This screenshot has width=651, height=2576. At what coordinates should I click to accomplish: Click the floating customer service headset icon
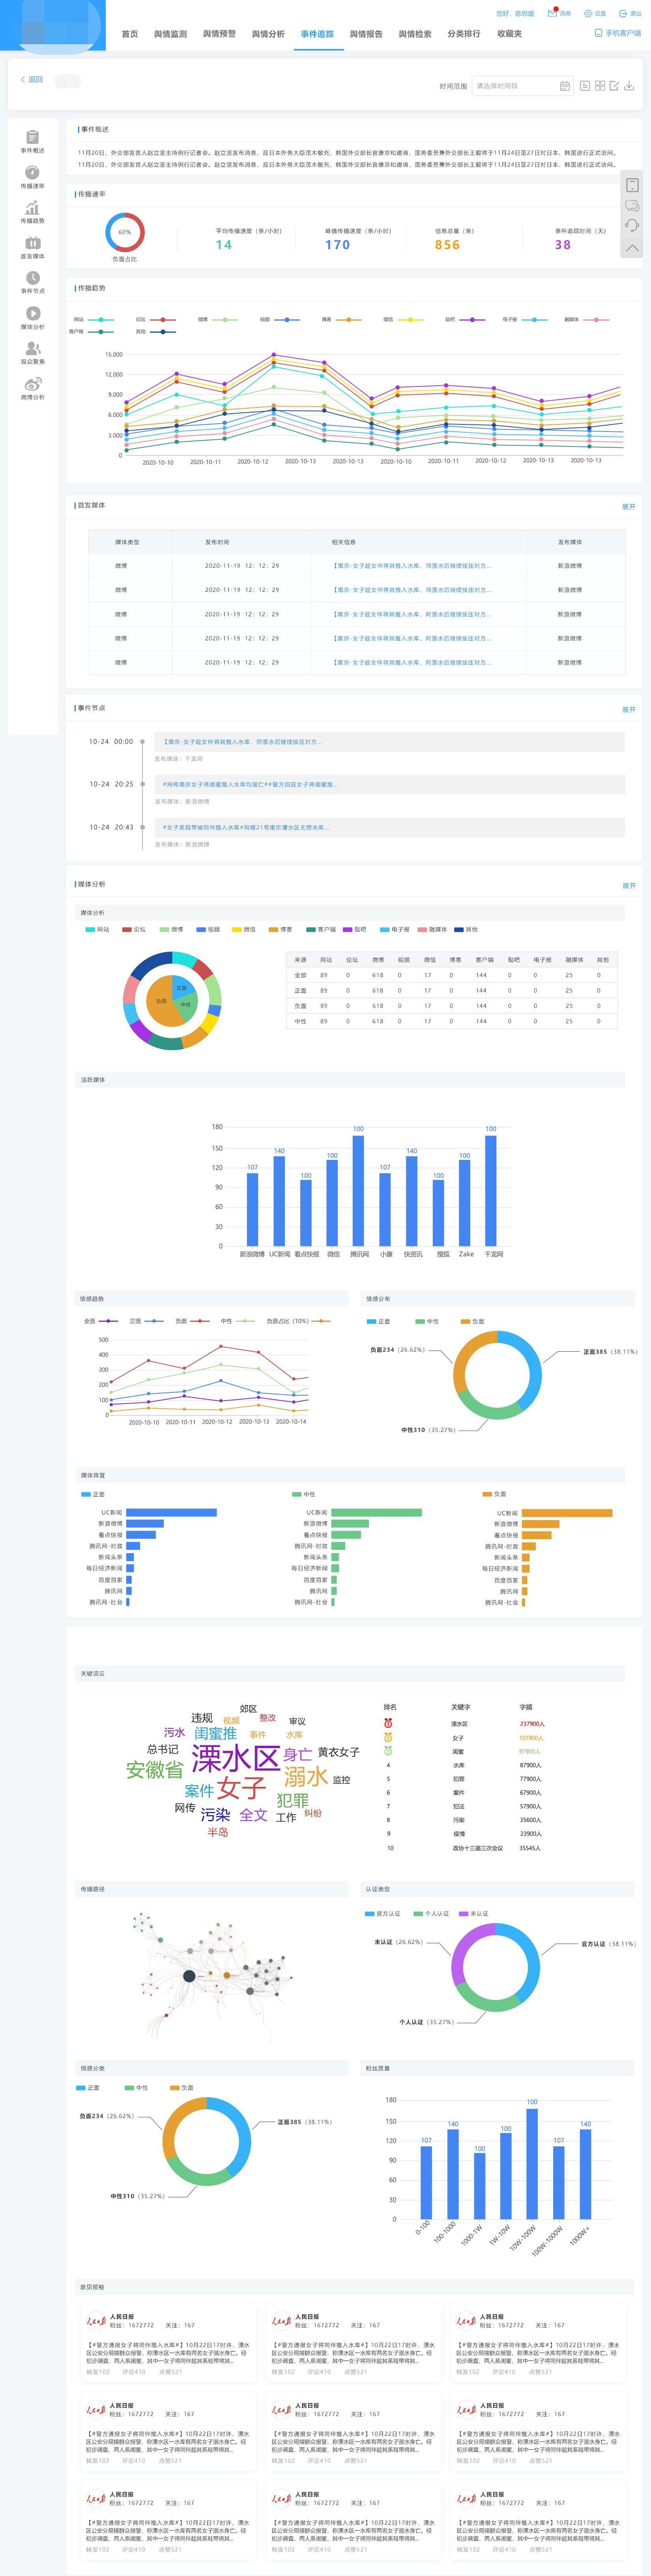(x=632, y=226)
